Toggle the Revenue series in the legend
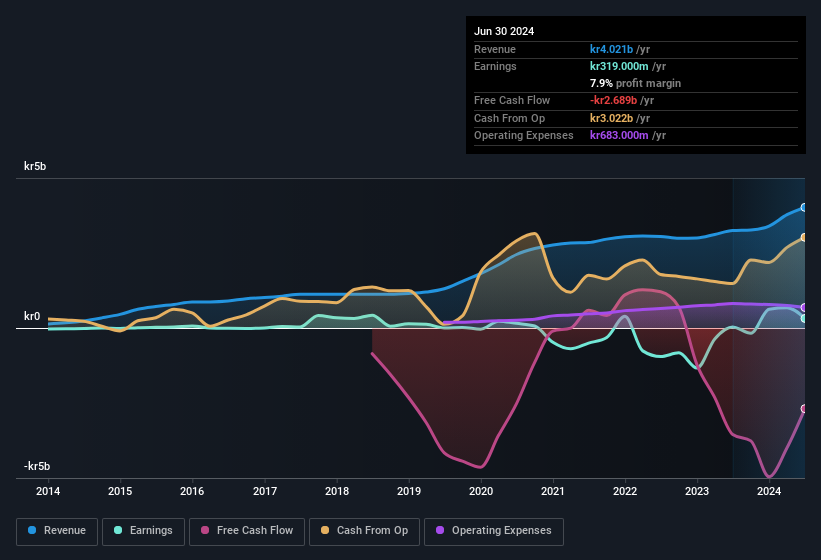Image resolution: width=821 pixels, height=560 pixels. tap(58, 531)
